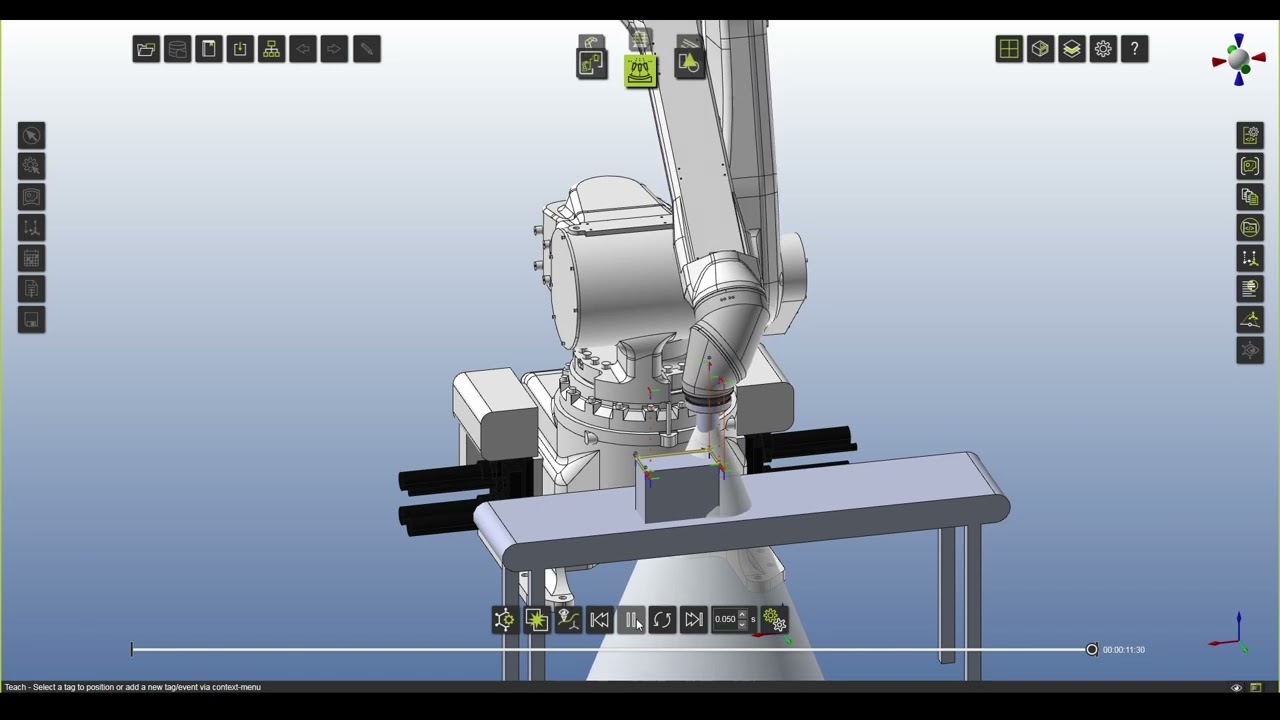This screenshot has width=1280, height=720.
Task: Skip to simulation end
Action: point(694,620)
